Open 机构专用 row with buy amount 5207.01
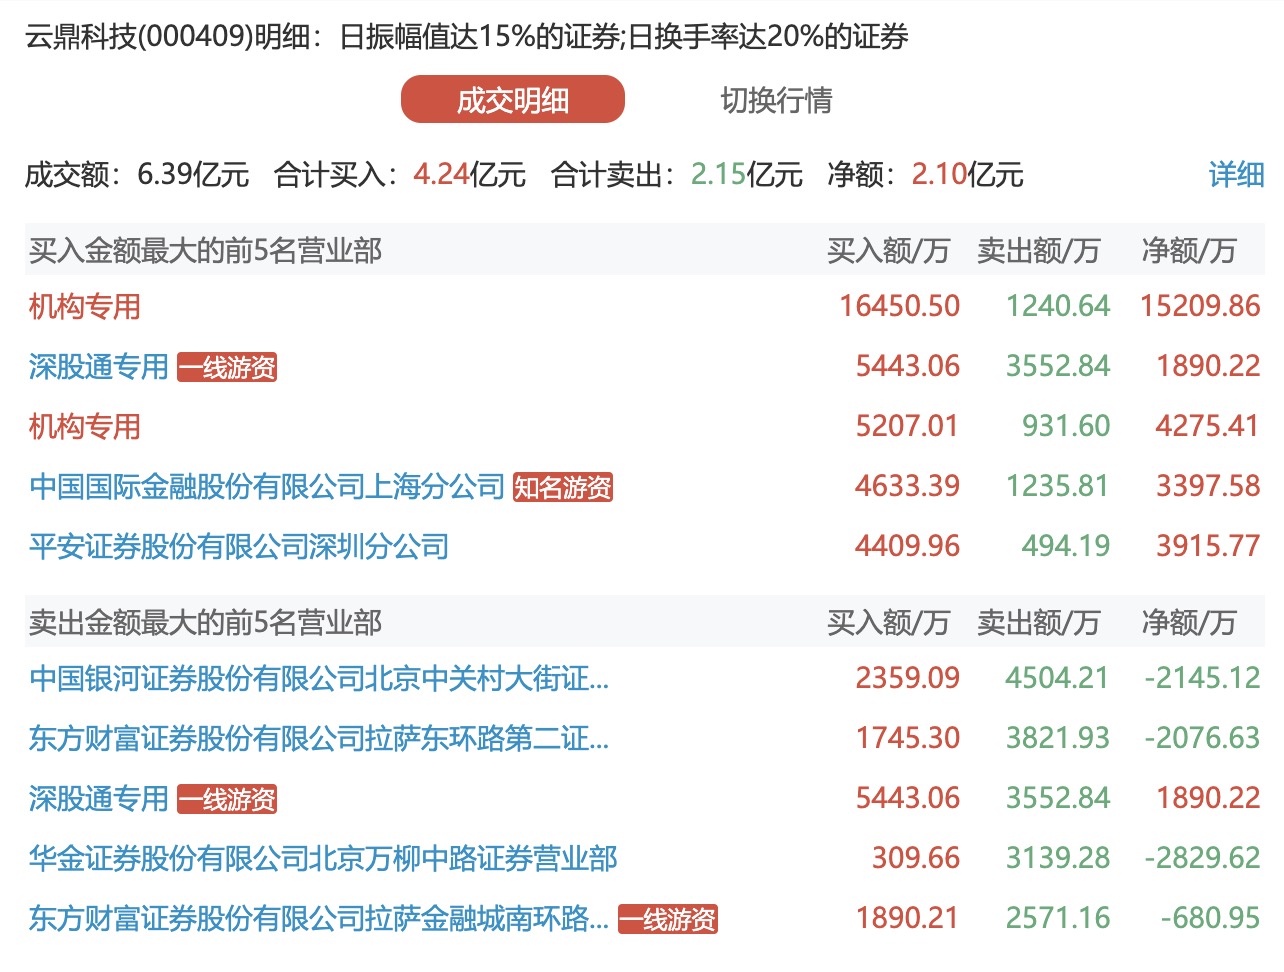Image resolution: width=1284 pixels, height=972 pixels. coord(85,427)
